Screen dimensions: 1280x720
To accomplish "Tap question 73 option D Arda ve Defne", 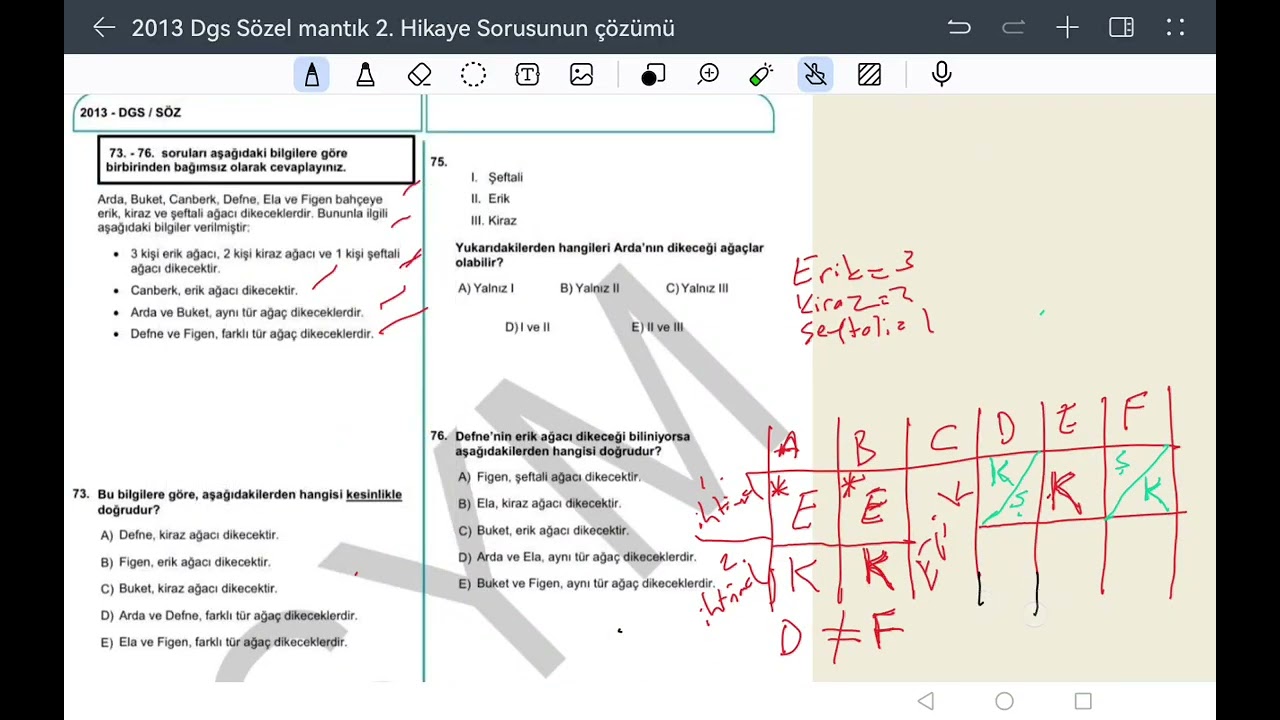I will 229,616.
